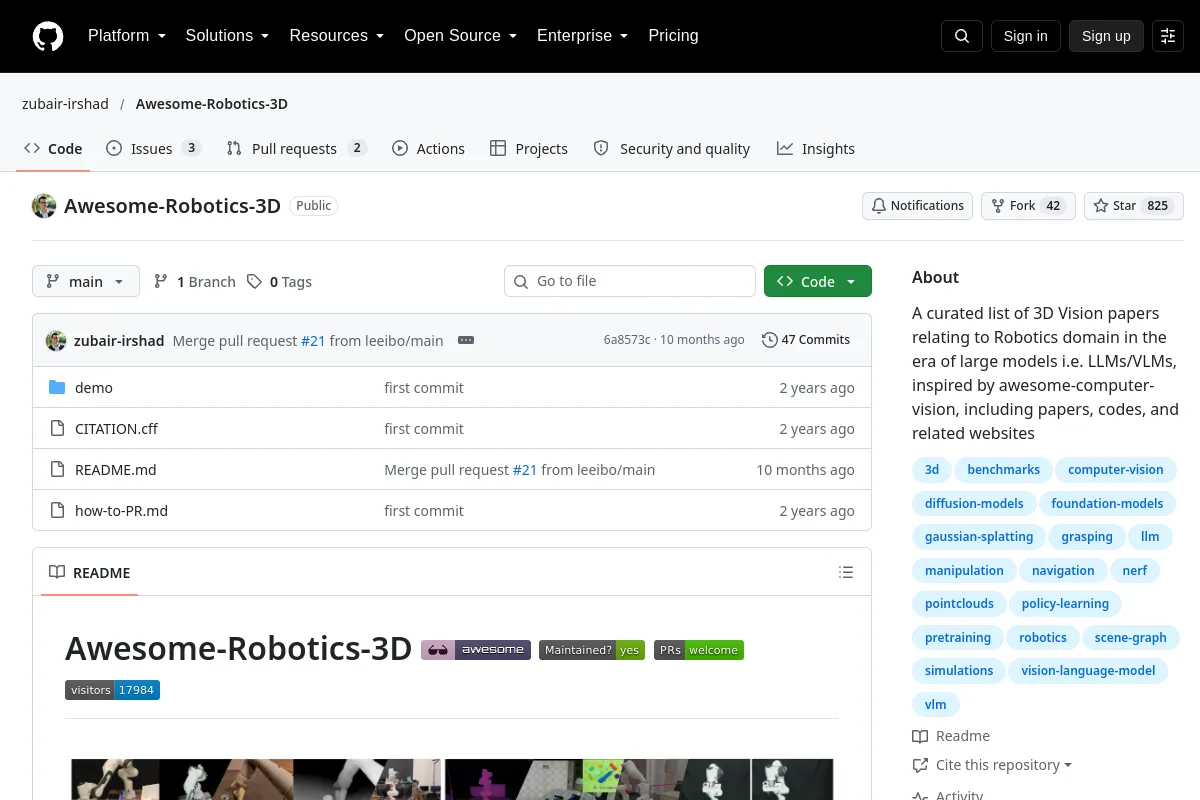Open the appearance settings icon

coord(1168,36)
